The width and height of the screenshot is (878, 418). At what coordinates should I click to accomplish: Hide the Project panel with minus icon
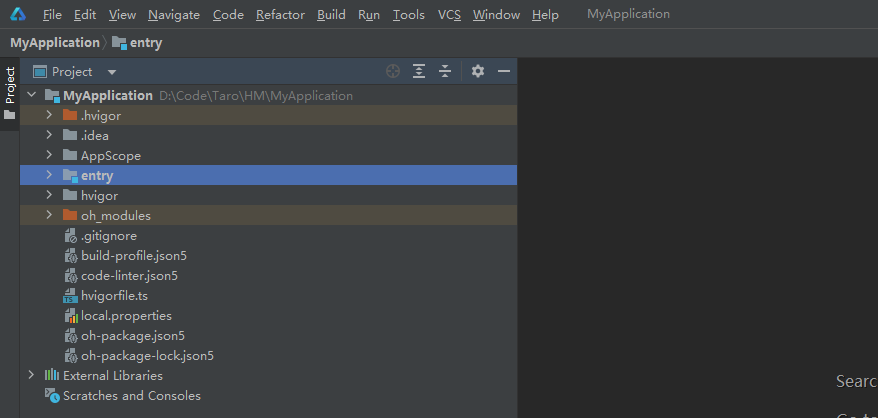pyautogui.click(x=504, y=71)
